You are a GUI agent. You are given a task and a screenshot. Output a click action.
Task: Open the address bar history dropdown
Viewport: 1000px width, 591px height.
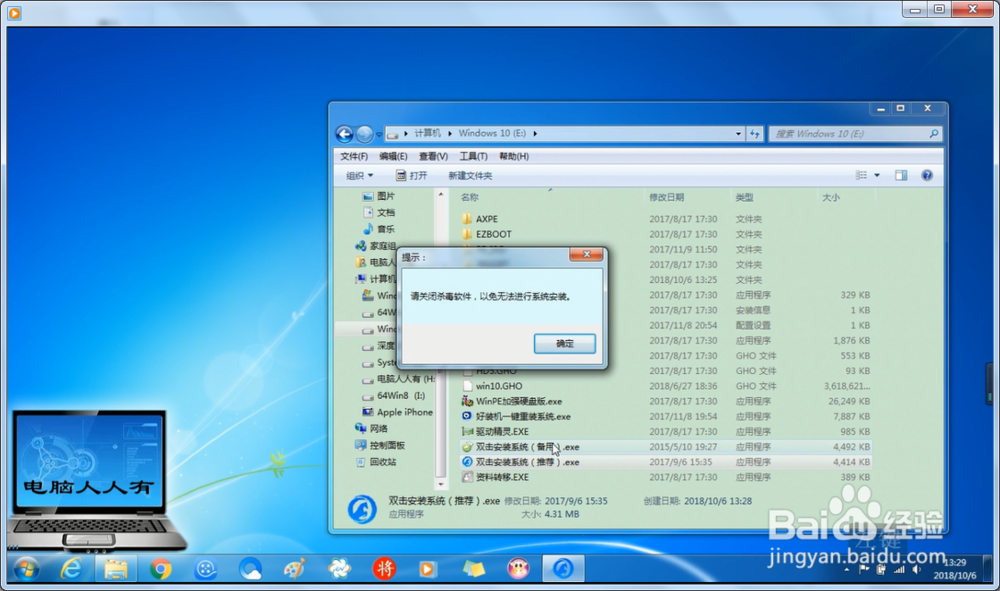pyautogui.click(x=738, y=134)
